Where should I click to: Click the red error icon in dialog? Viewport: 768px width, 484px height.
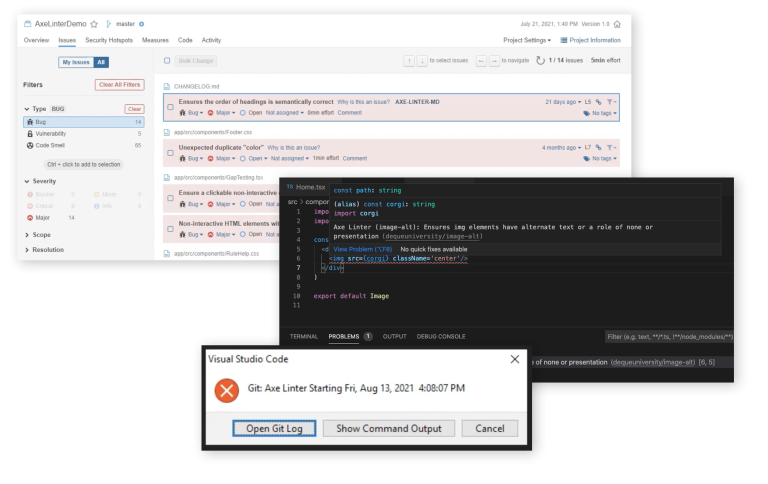pos(227,388)
